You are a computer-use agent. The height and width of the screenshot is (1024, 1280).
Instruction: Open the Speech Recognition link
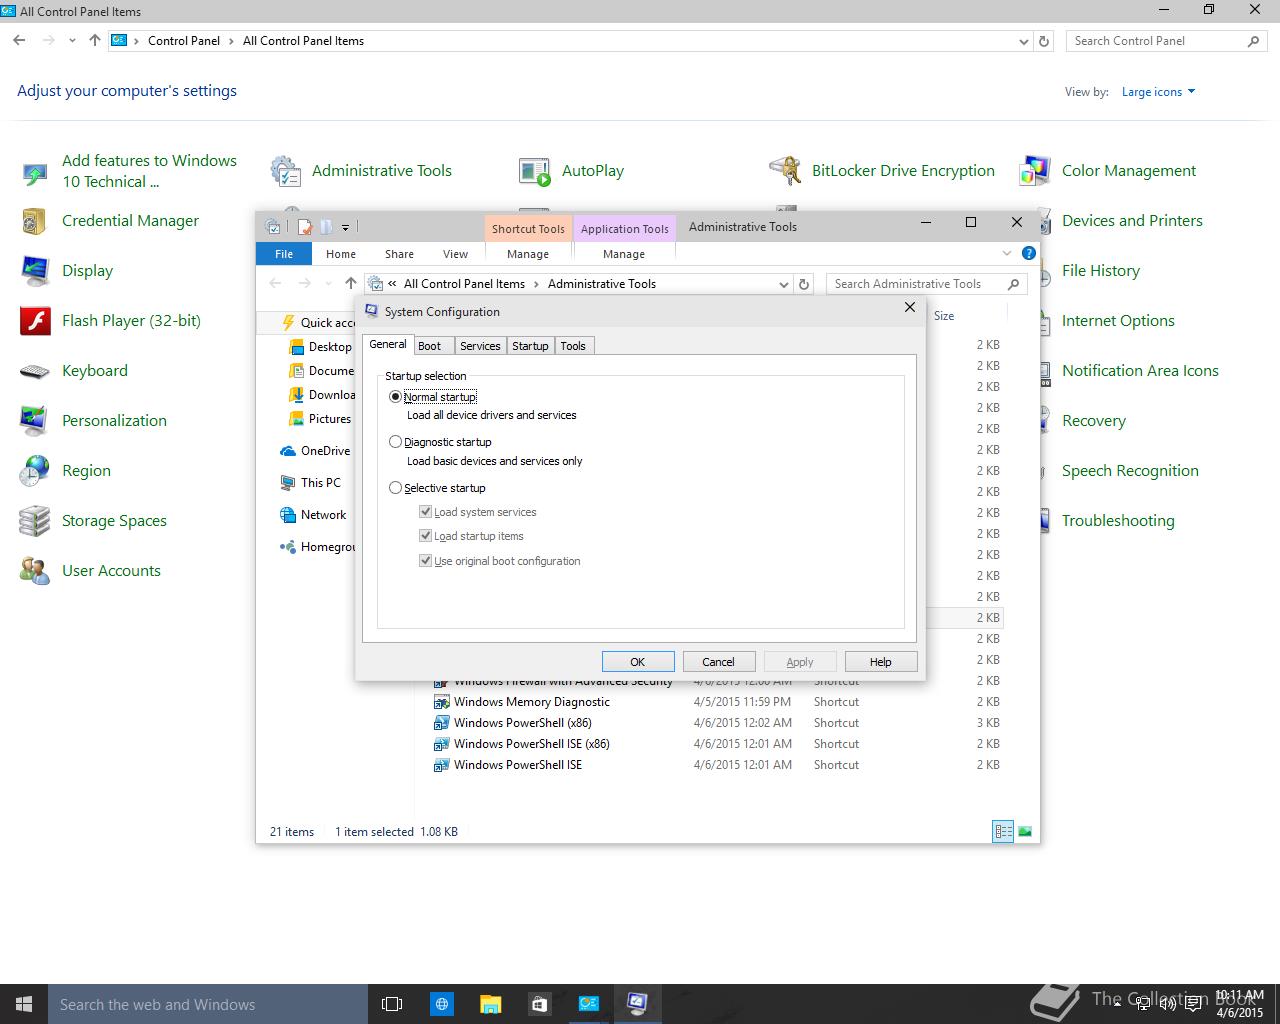[x=1130, y=471]
